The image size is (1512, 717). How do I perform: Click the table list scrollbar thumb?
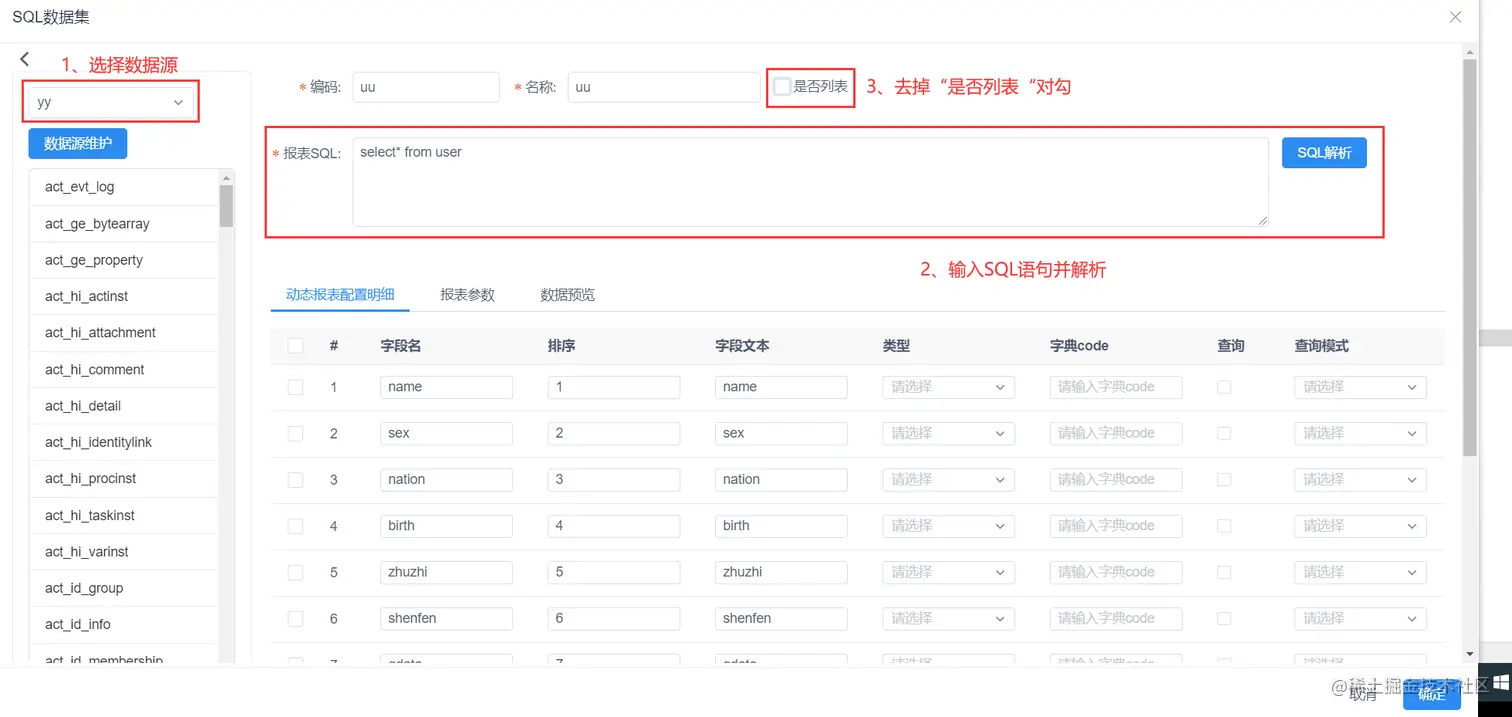point(227,205)
